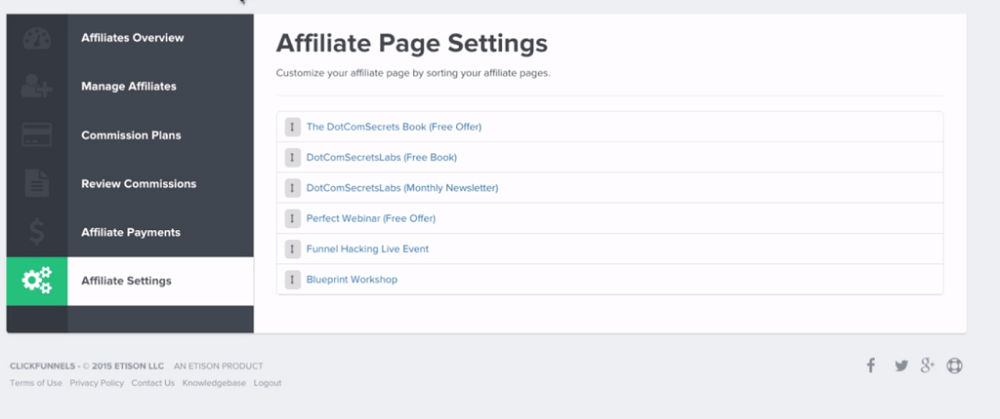1000x419 pixels.
Task: Click the Review Commissions document icon
Action: tap(37, 183)
